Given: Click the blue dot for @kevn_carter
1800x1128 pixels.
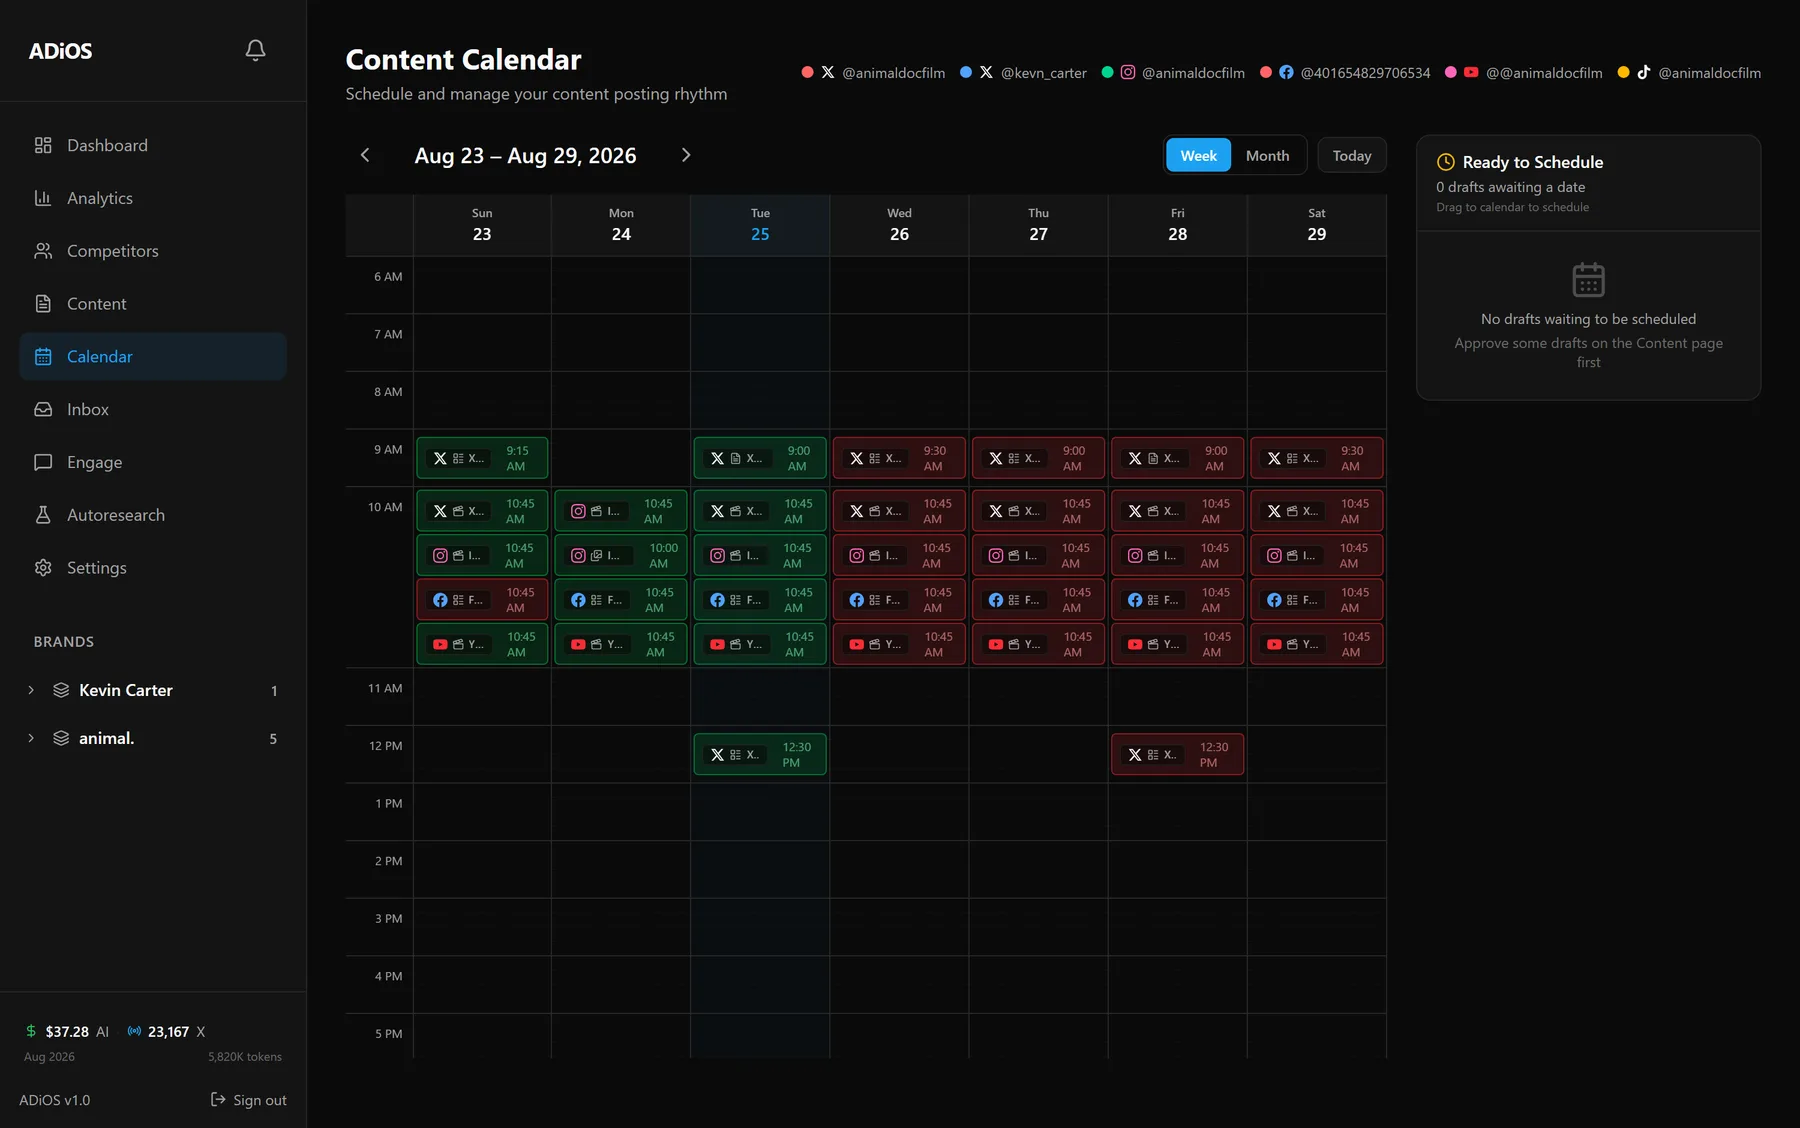Looking at the screenshot, I should (x=966, y=72).
